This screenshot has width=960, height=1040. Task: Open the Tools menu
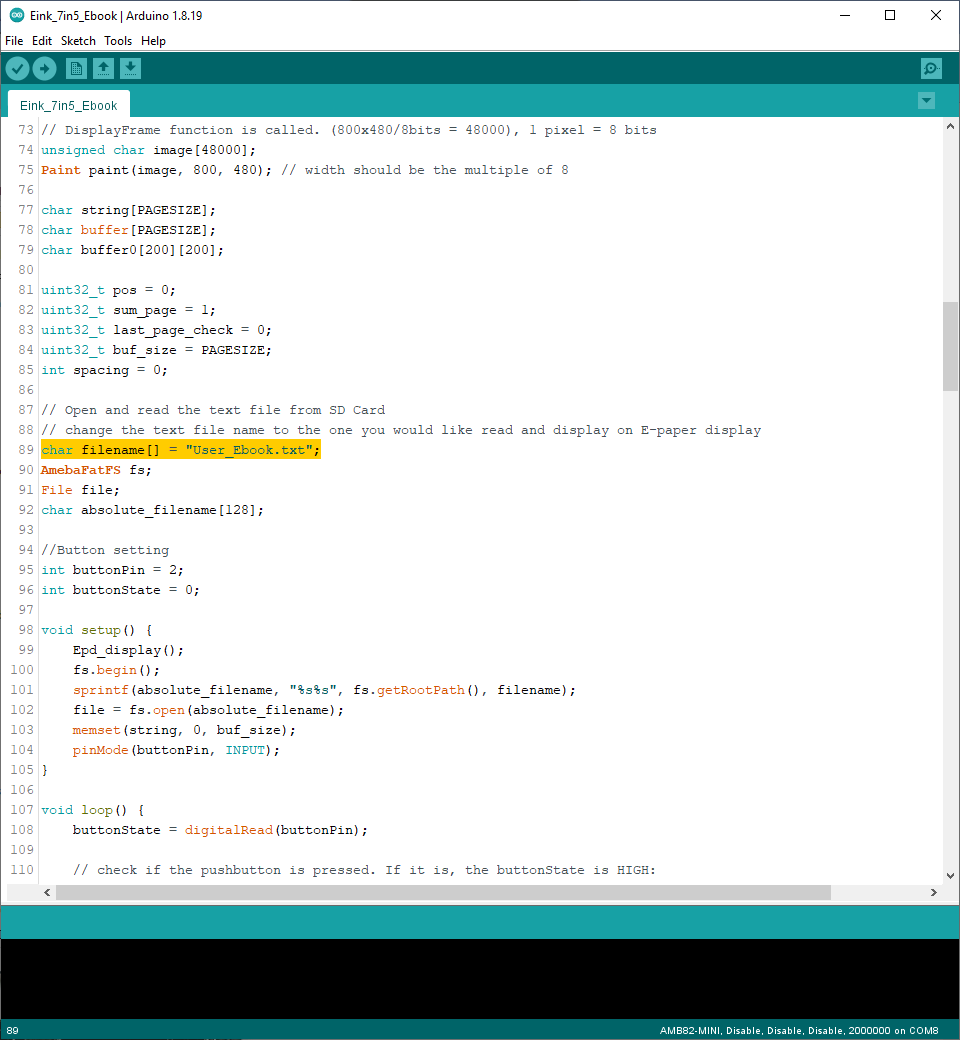tap(118, 41)
